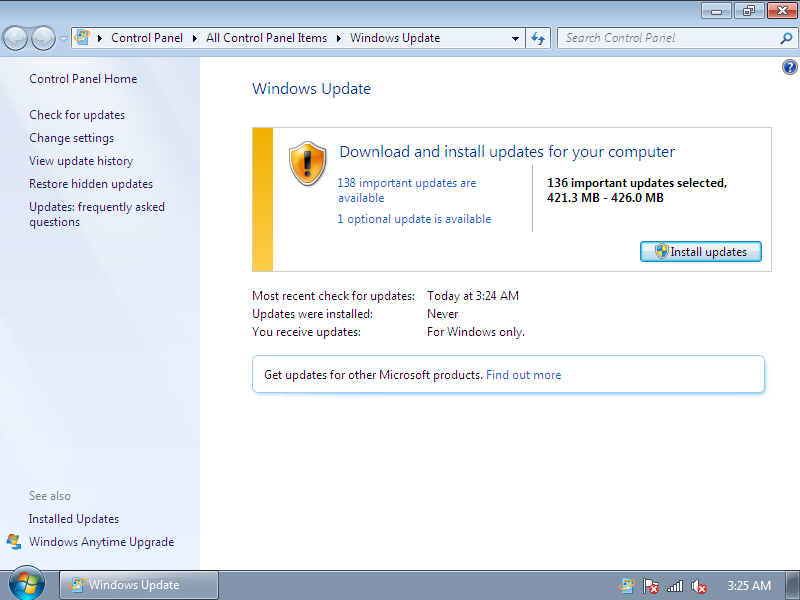Open the recent pages dropdown near navigation arrows
The height and width of the screenshot is (600, 800).
64,39
